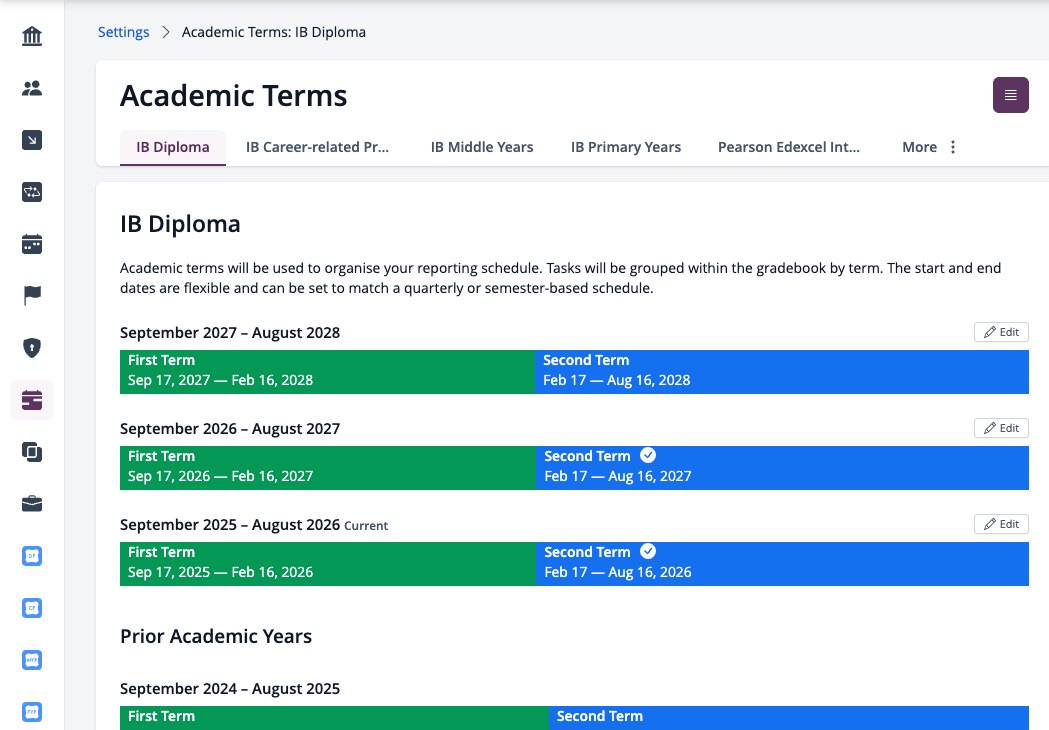
Task: Click First Term Sep 17, 2026 green bar
Action: 328,468
